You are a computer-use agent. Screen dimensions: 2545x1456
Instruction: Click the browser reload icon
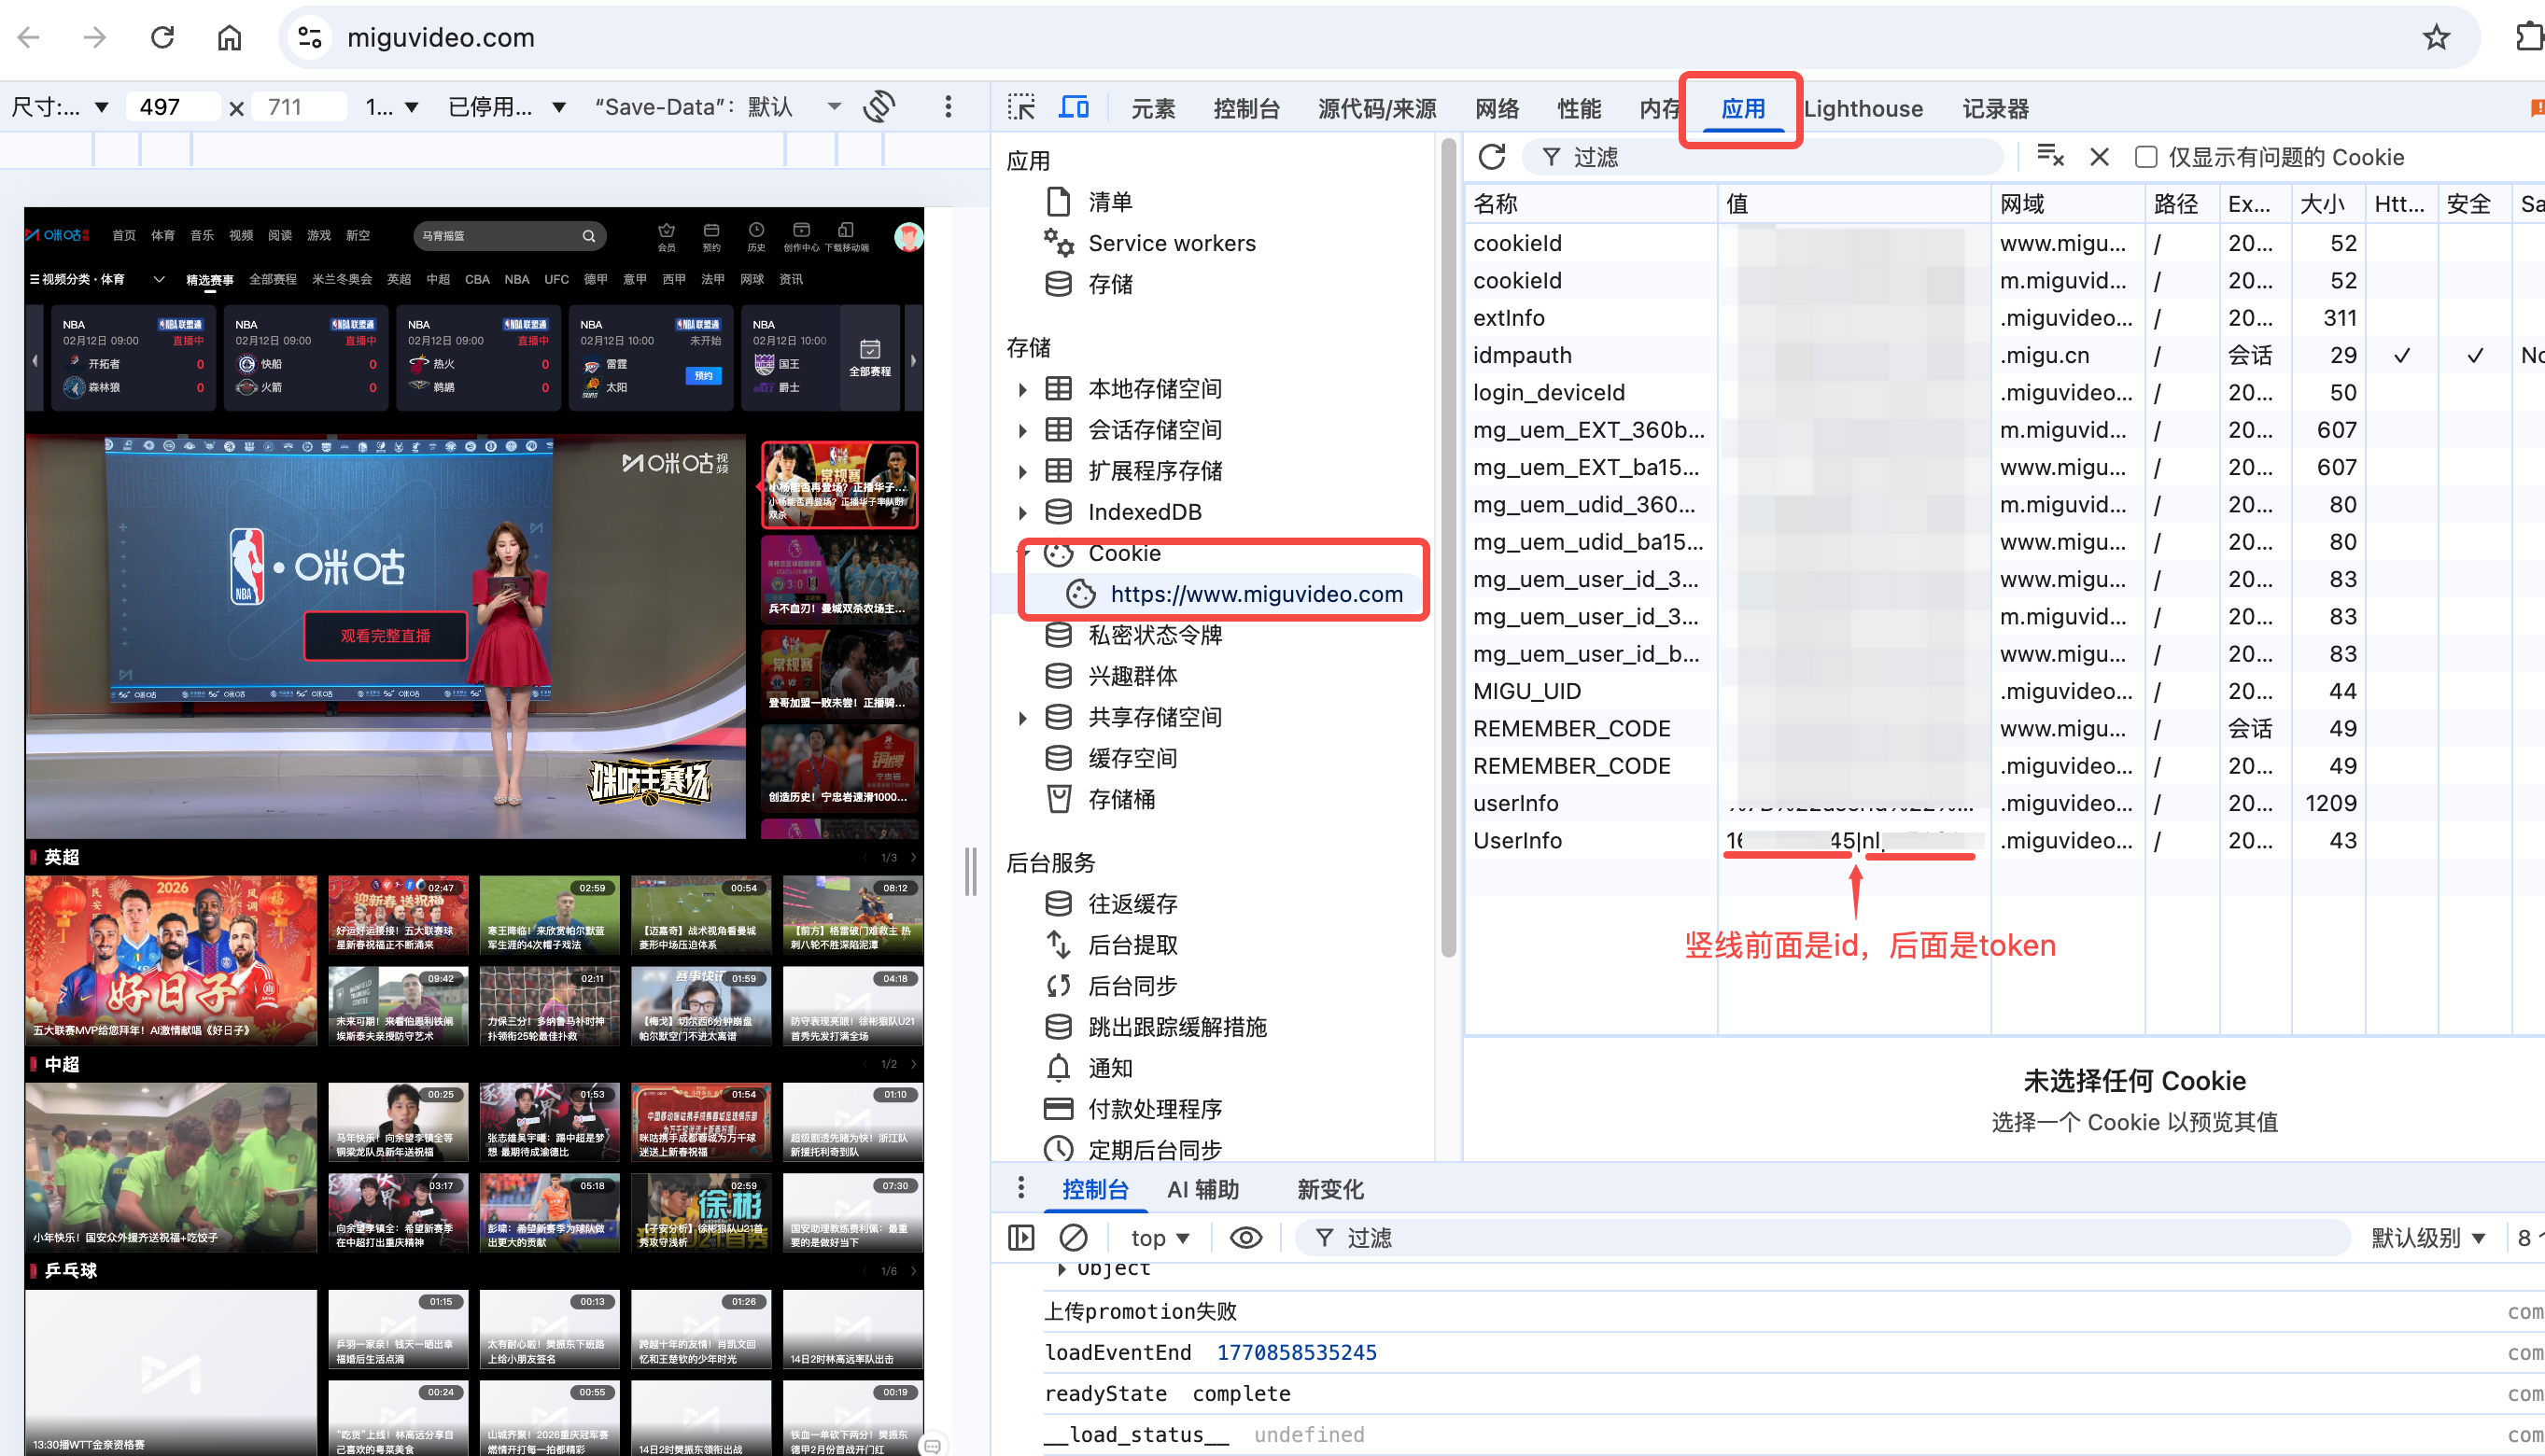click(x=162, y=38)
